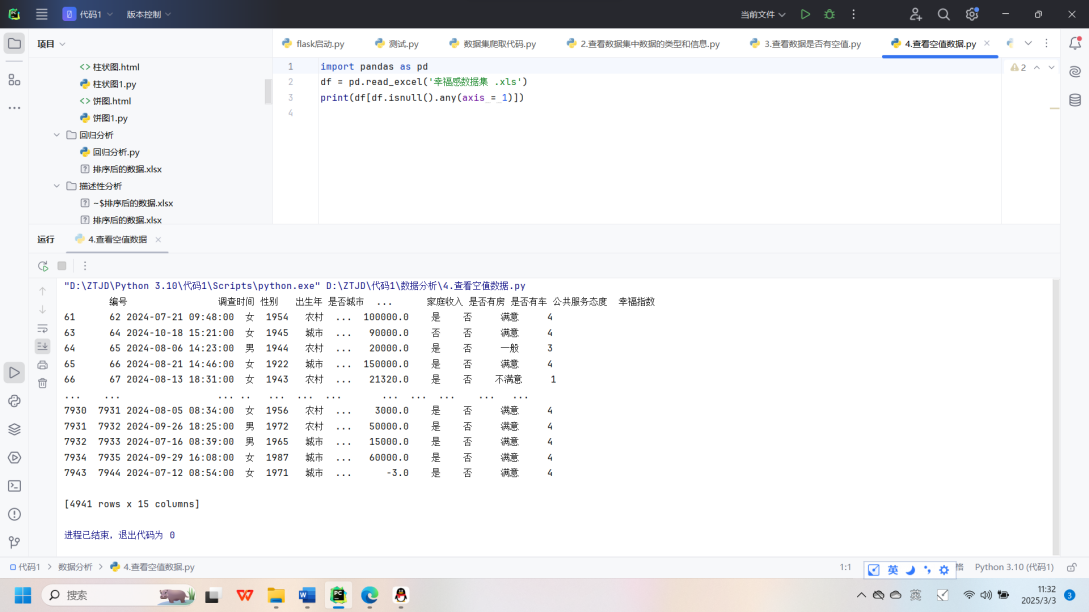Clear all console output trash icon
This screenshot has height=612, width=1089.
[x=42, y=383]
